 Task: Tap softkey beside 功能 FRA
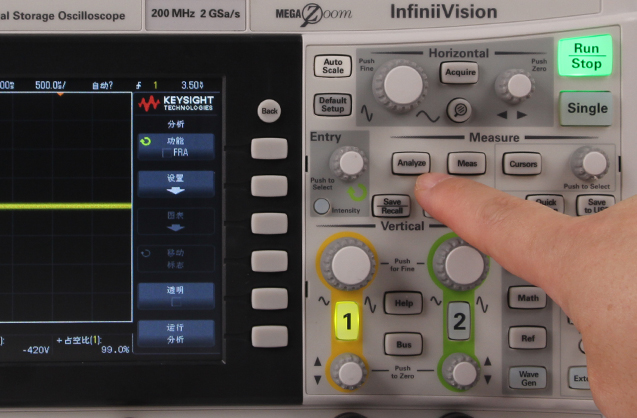click(x=269, y=148)
